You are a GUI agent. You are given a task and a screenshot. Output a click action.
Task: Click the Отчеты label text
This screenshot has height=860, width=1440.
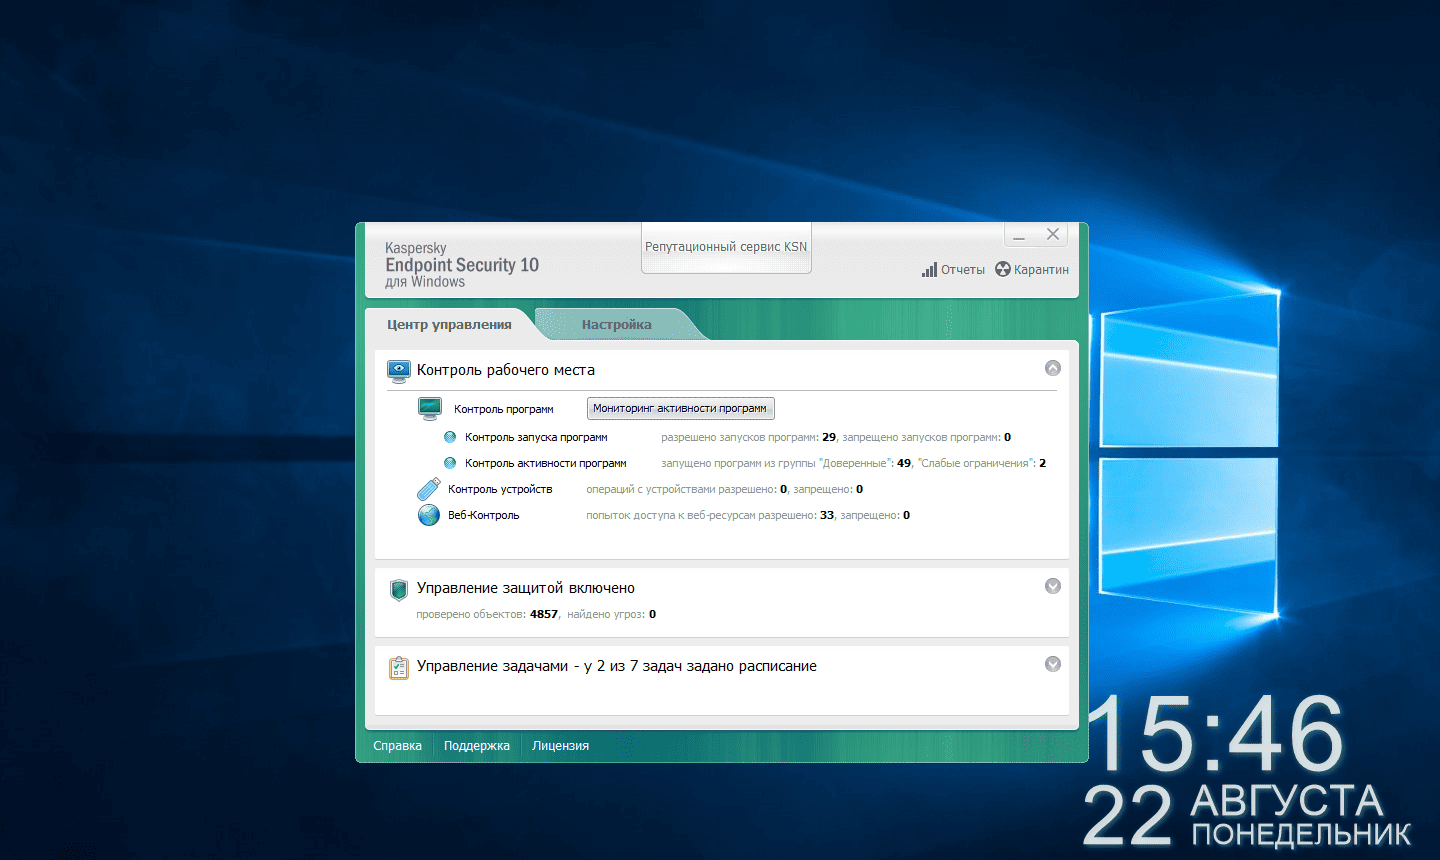(963, 270)
